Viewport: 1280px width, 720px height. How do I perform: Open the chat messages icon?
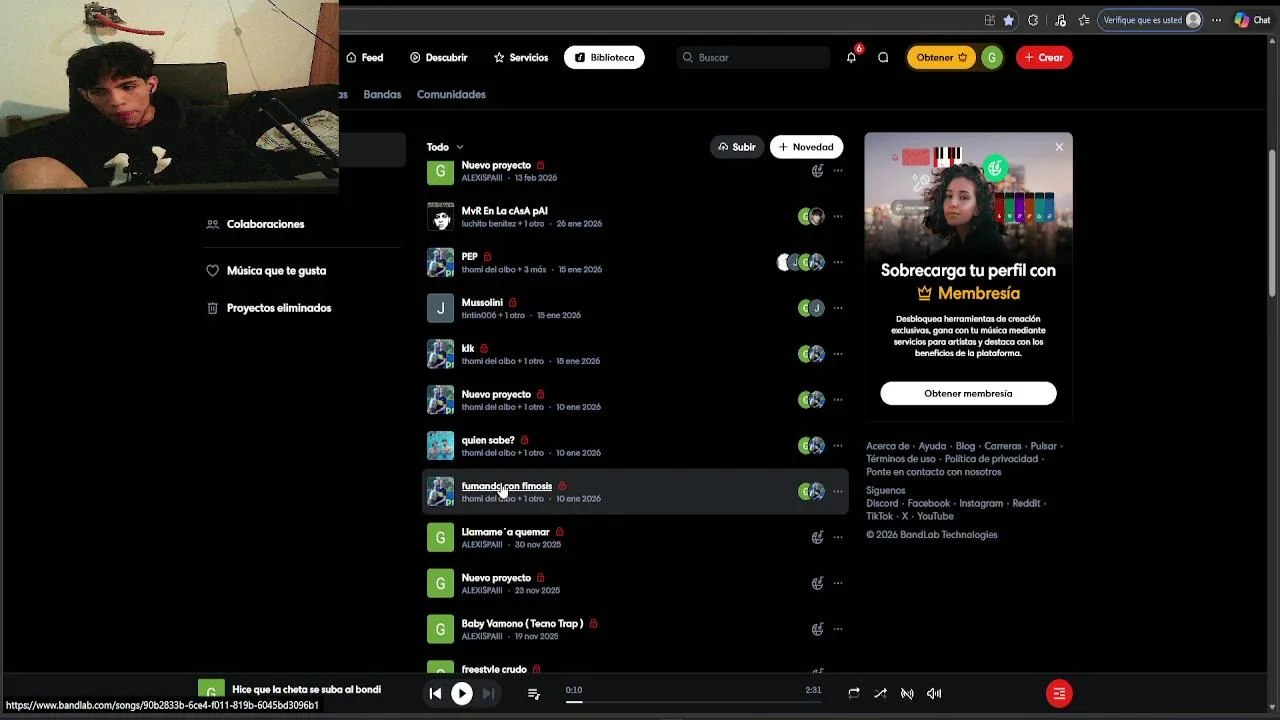click(883, 58)
